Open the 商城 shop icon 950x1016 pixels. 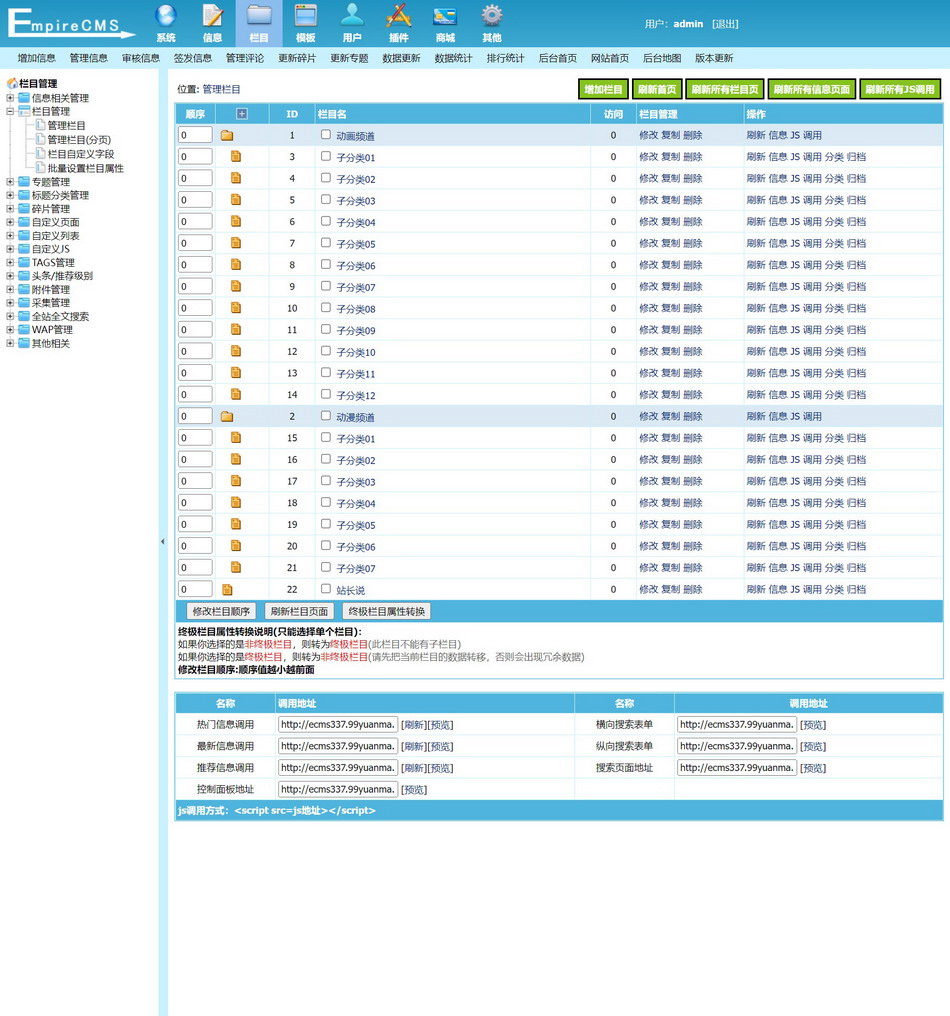coord(445,15)
